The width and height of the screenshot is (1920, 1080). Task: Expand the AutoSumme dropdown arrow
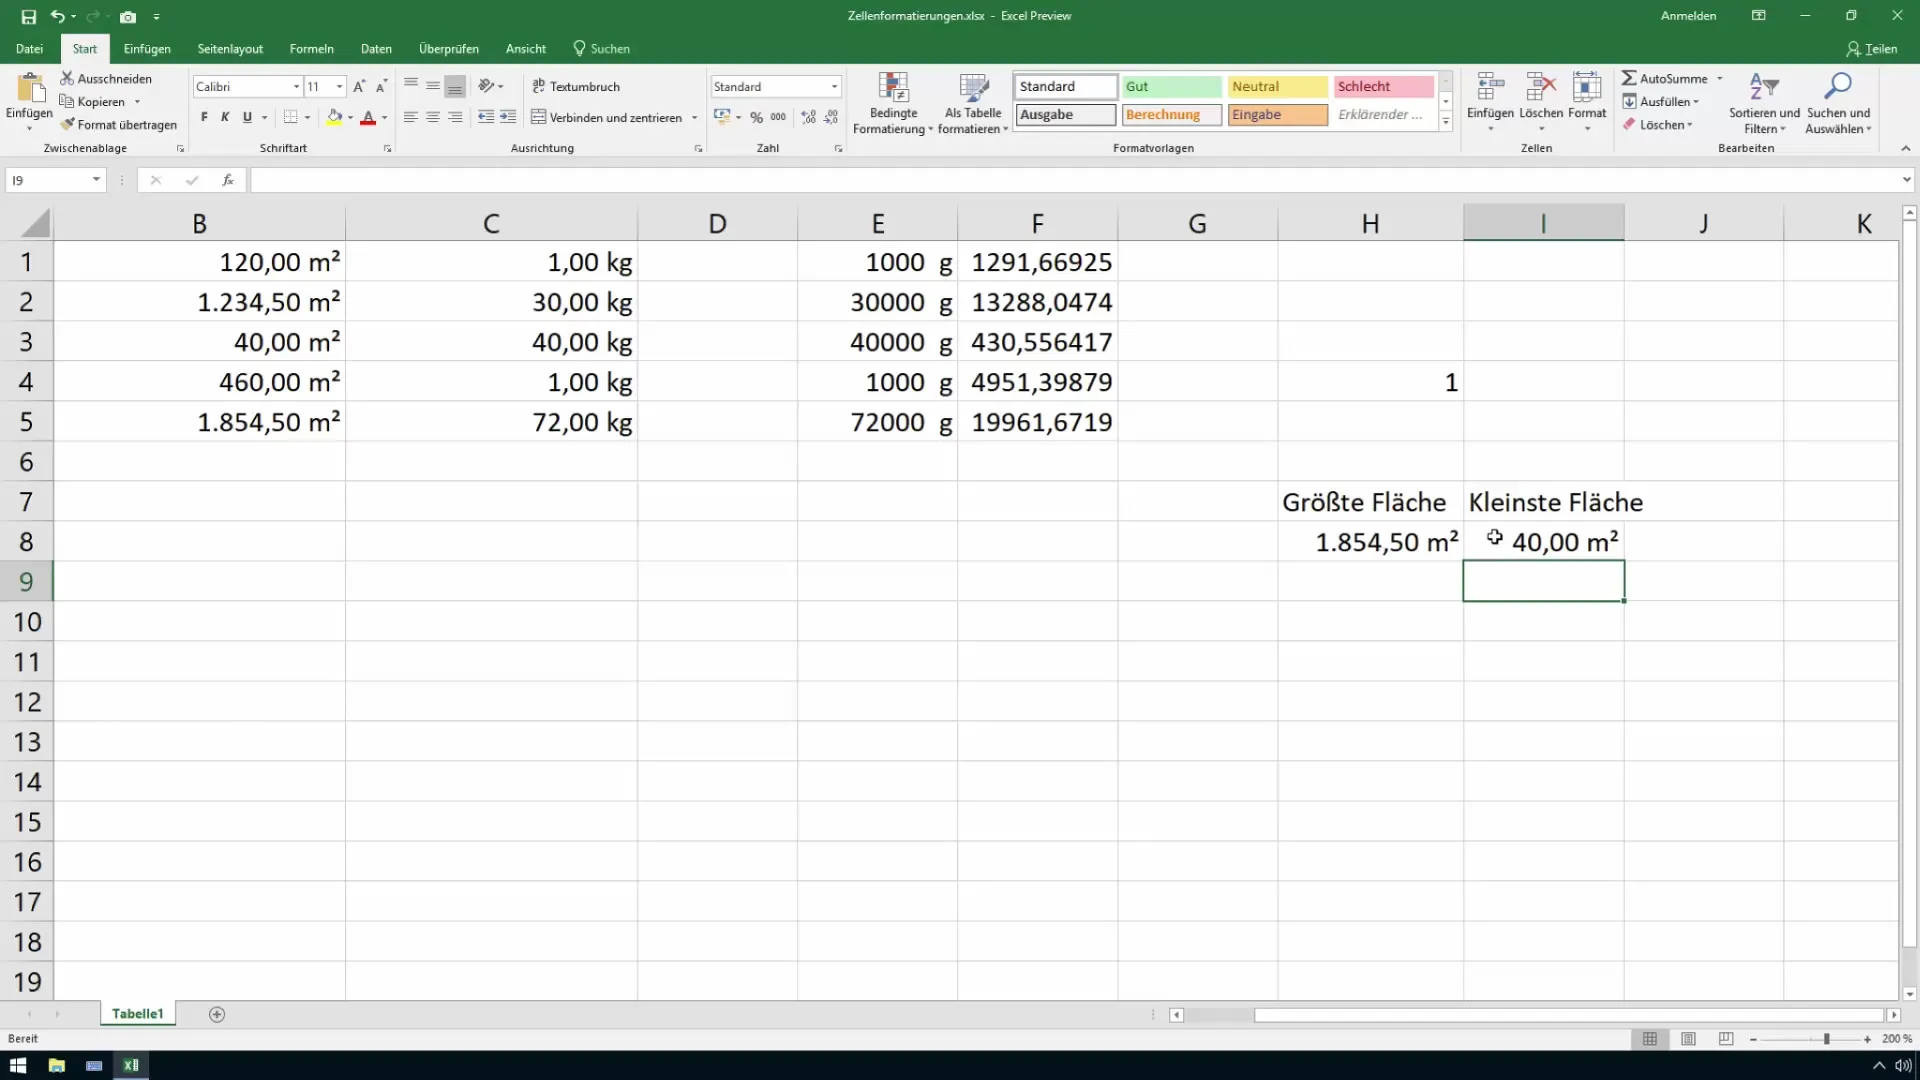click(x=1720, y=79)
